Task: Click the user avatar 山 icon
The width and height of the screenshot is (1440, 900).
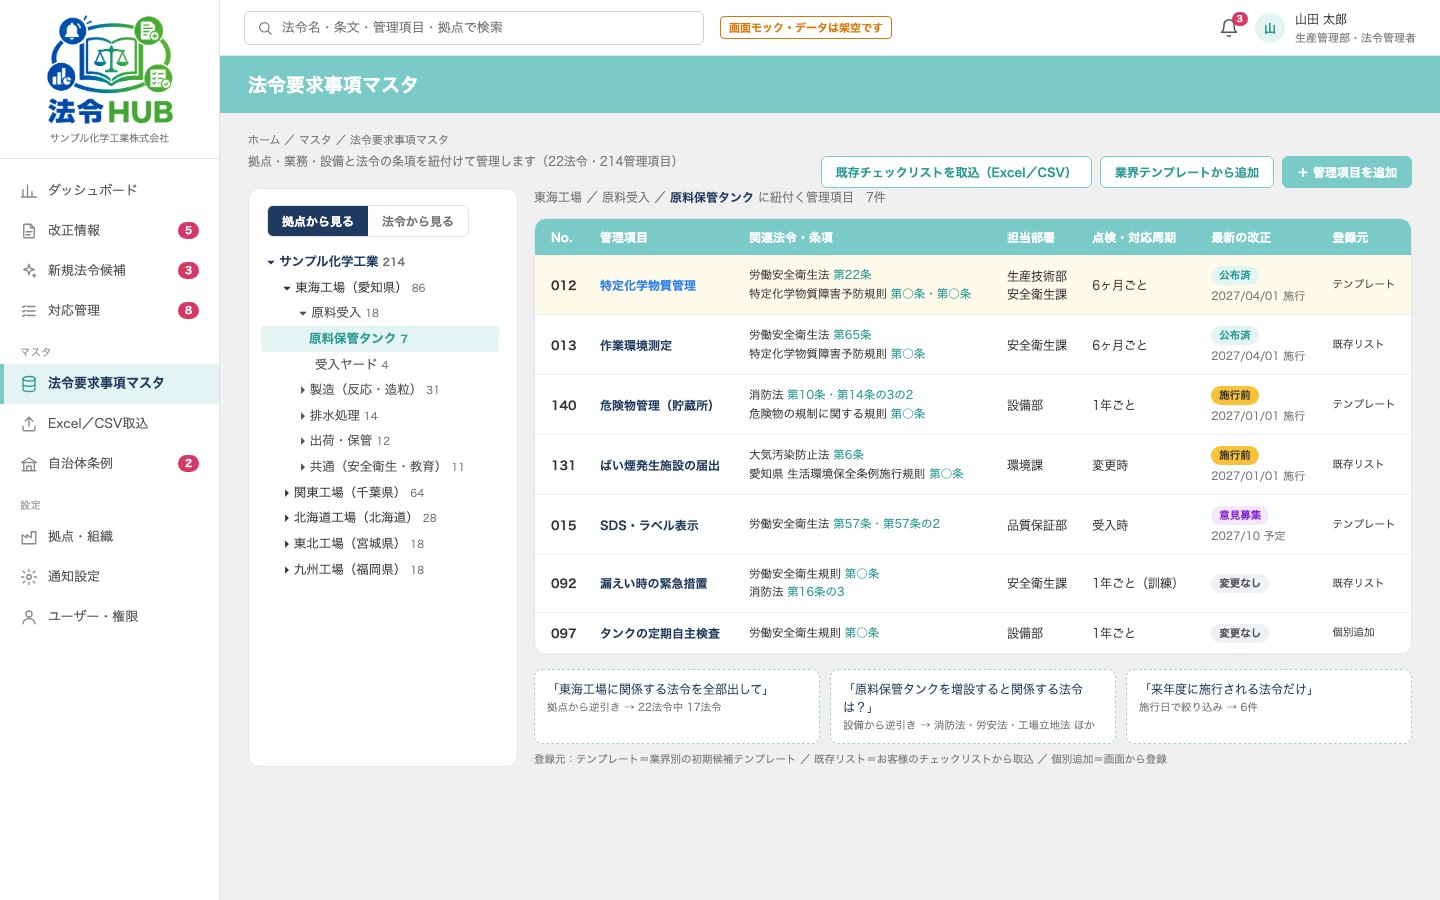Action: (1269, 28)
